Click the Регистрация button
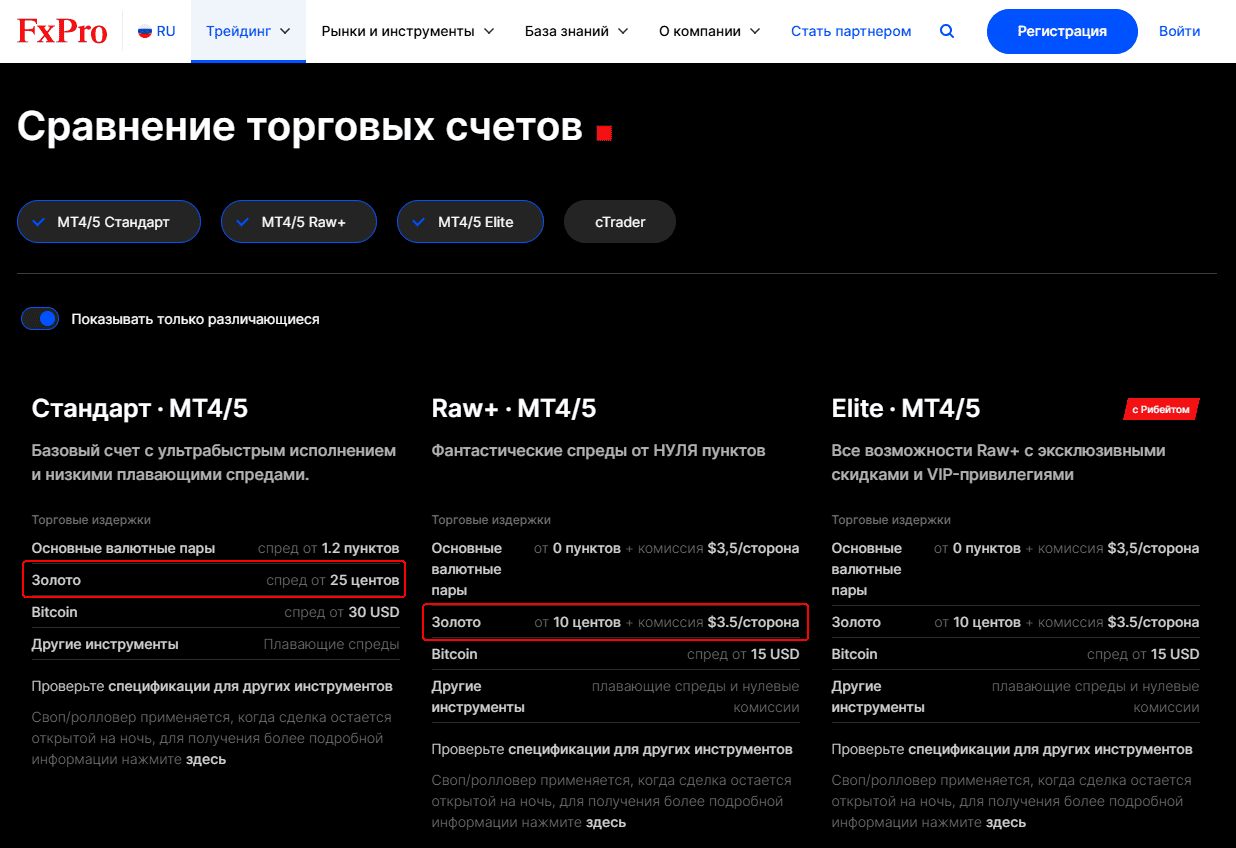Screen dimensions: 1236x848 [1062, 31]
